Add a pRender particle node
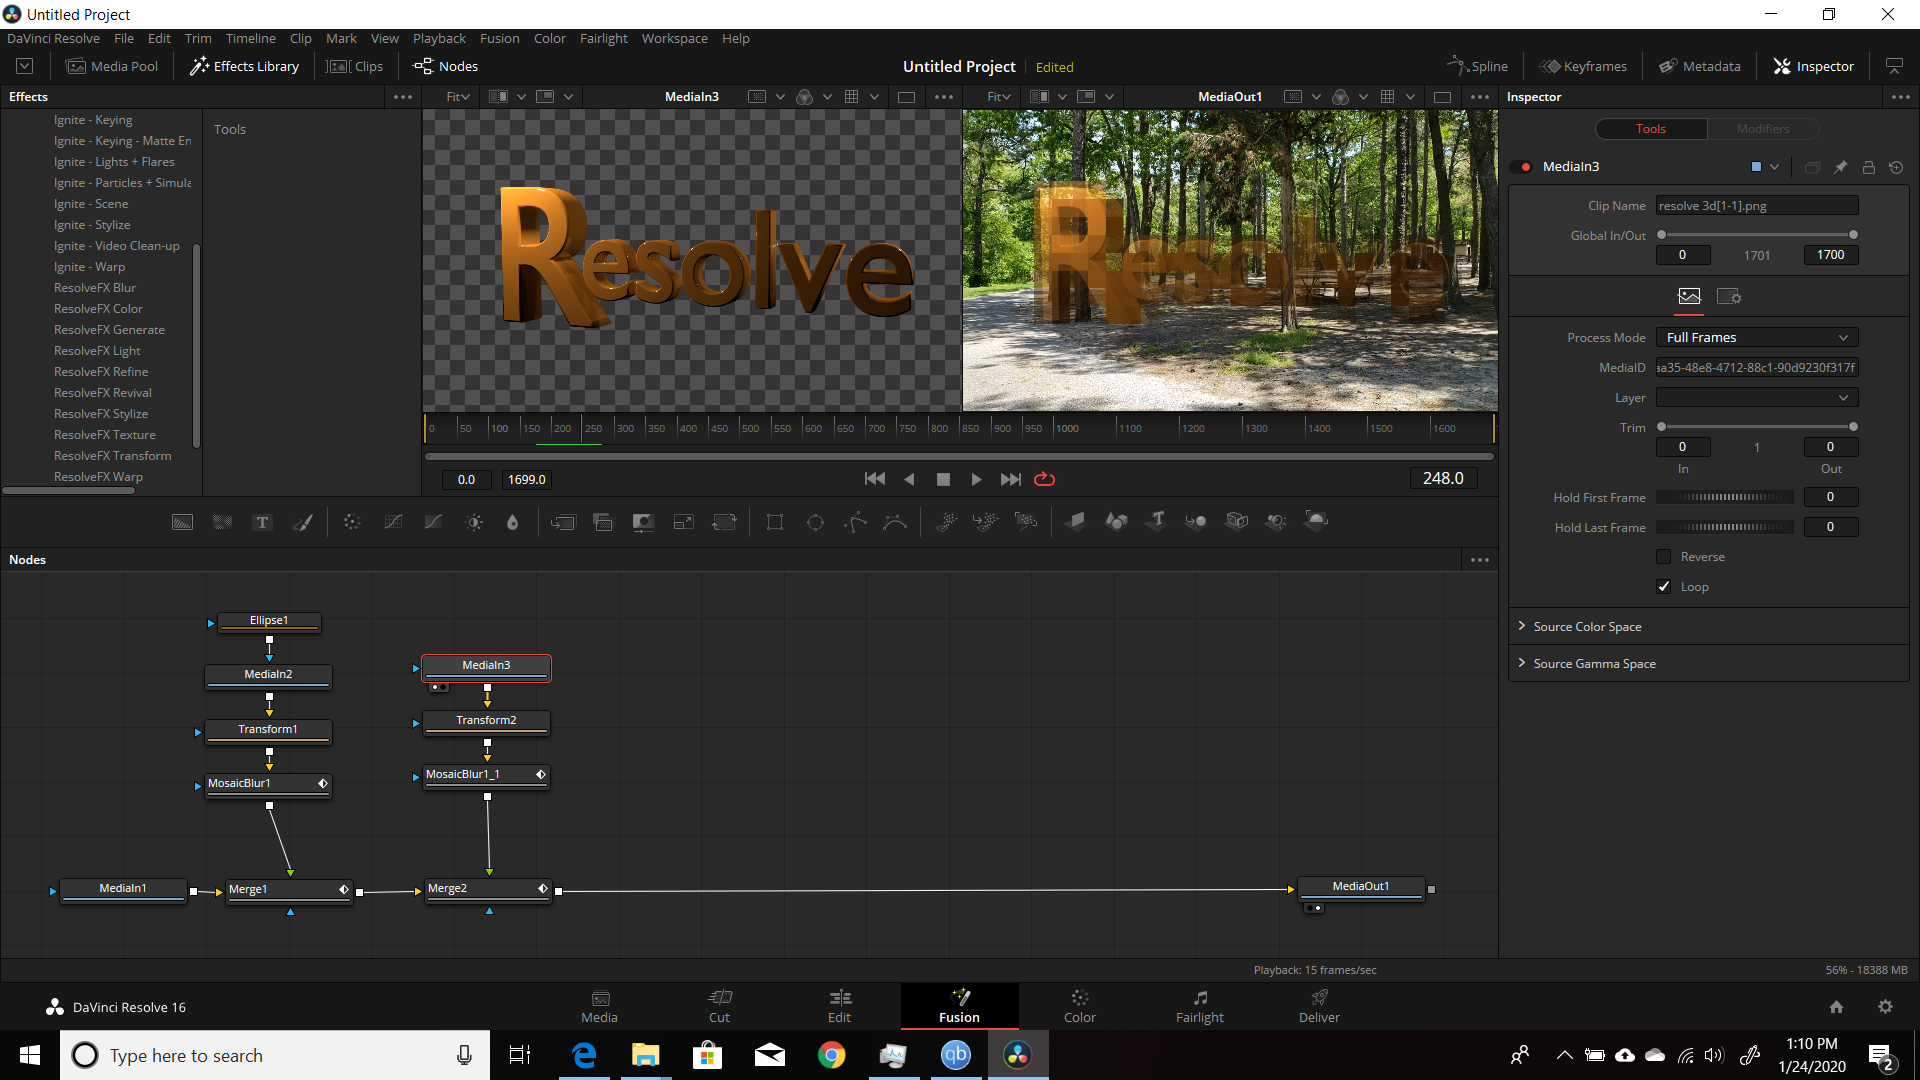 coord(1026,522)
